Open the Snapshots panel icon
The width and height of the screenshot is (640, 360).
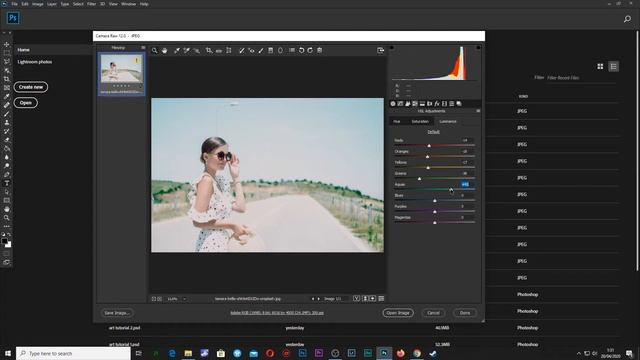(x=459, y=104)
